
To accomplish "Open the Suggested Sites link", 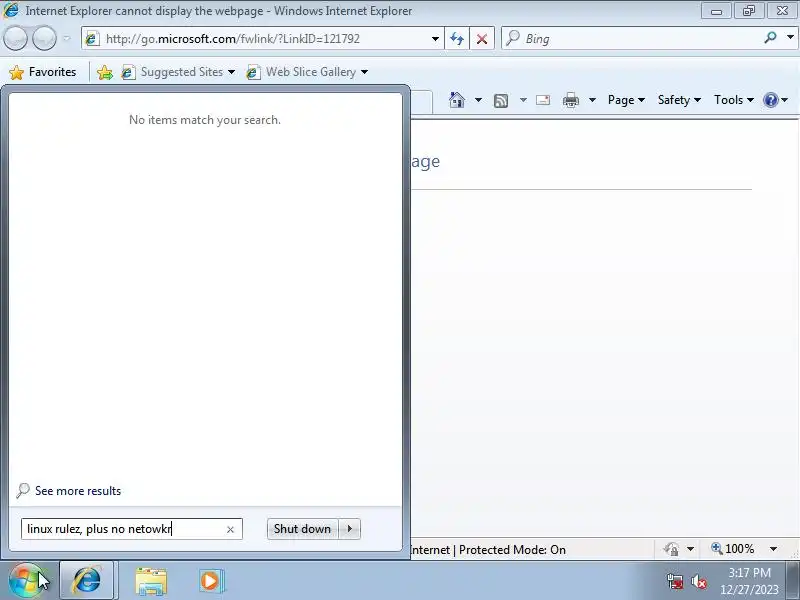I will point(178,72).
